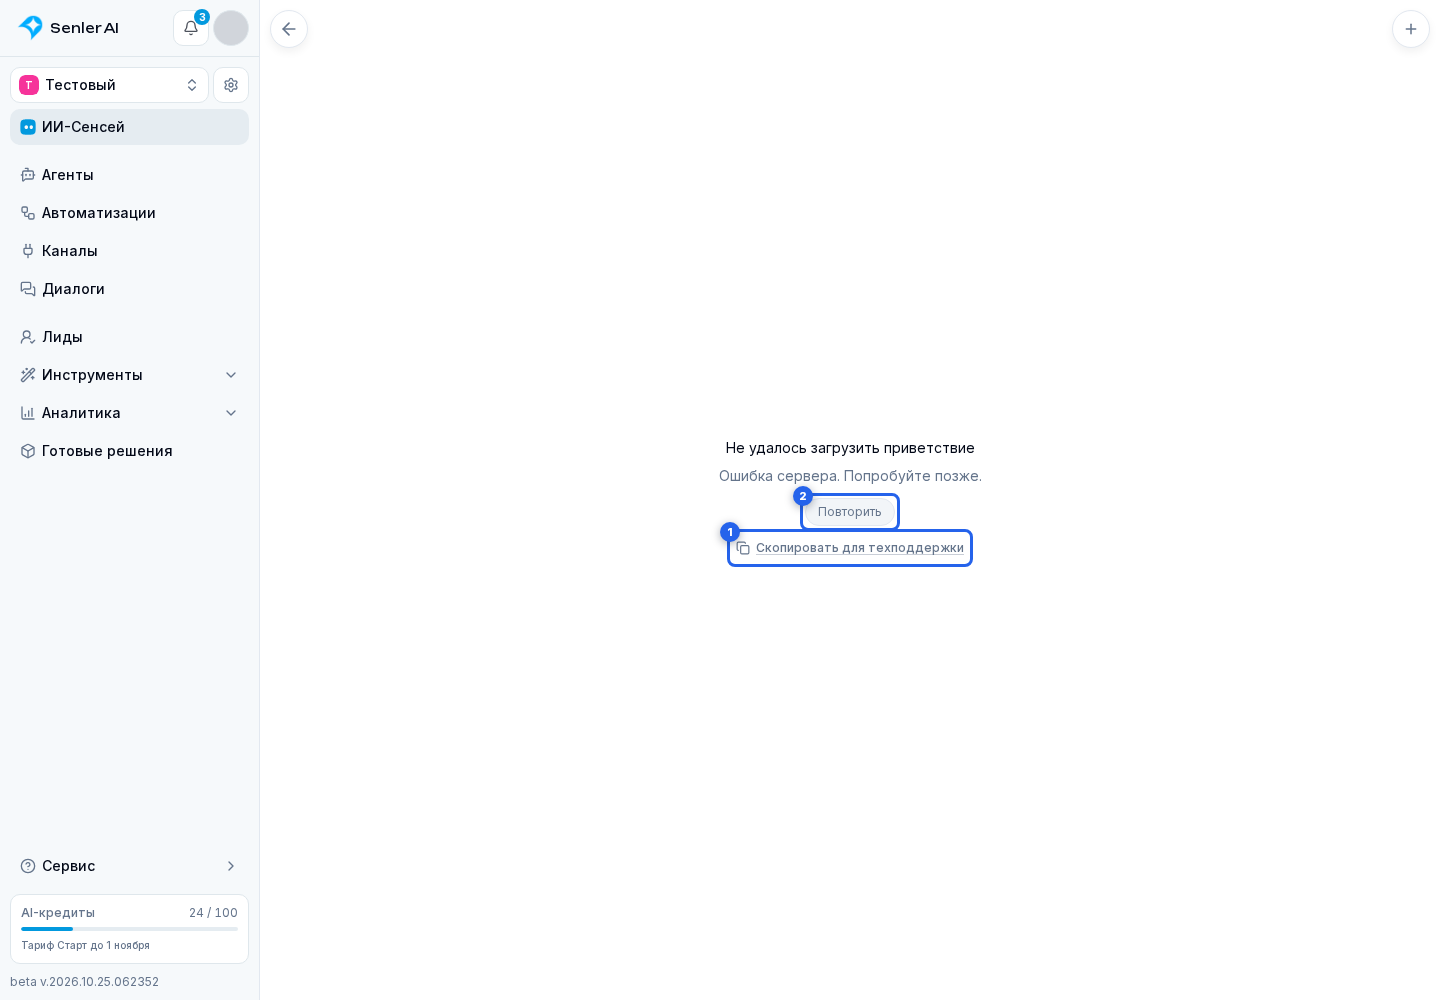Click the robot icon beside Агенты
1440x1000 pixels.
coord(28,175)
